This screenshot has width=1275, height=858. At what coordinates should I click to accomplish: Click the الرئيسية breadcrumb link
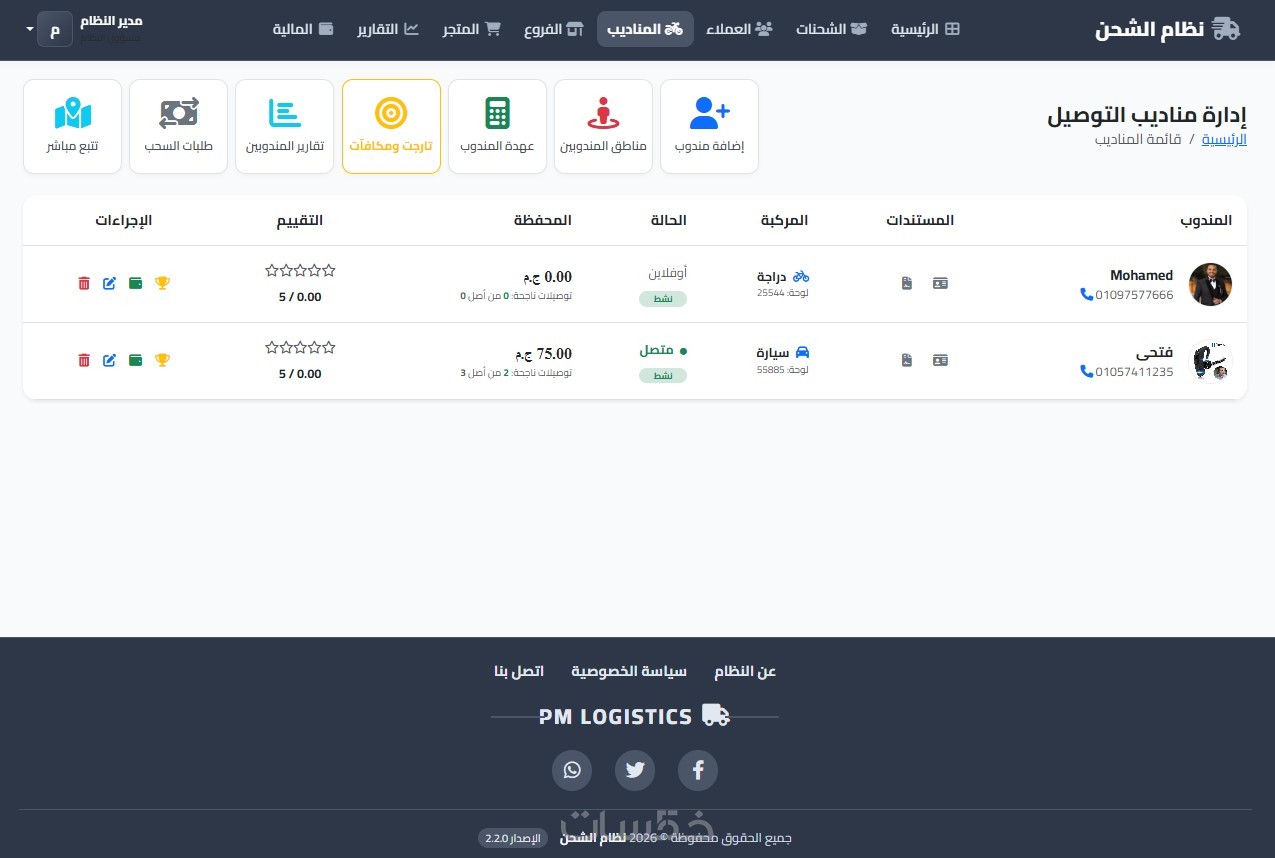(x=1224, y=140)
